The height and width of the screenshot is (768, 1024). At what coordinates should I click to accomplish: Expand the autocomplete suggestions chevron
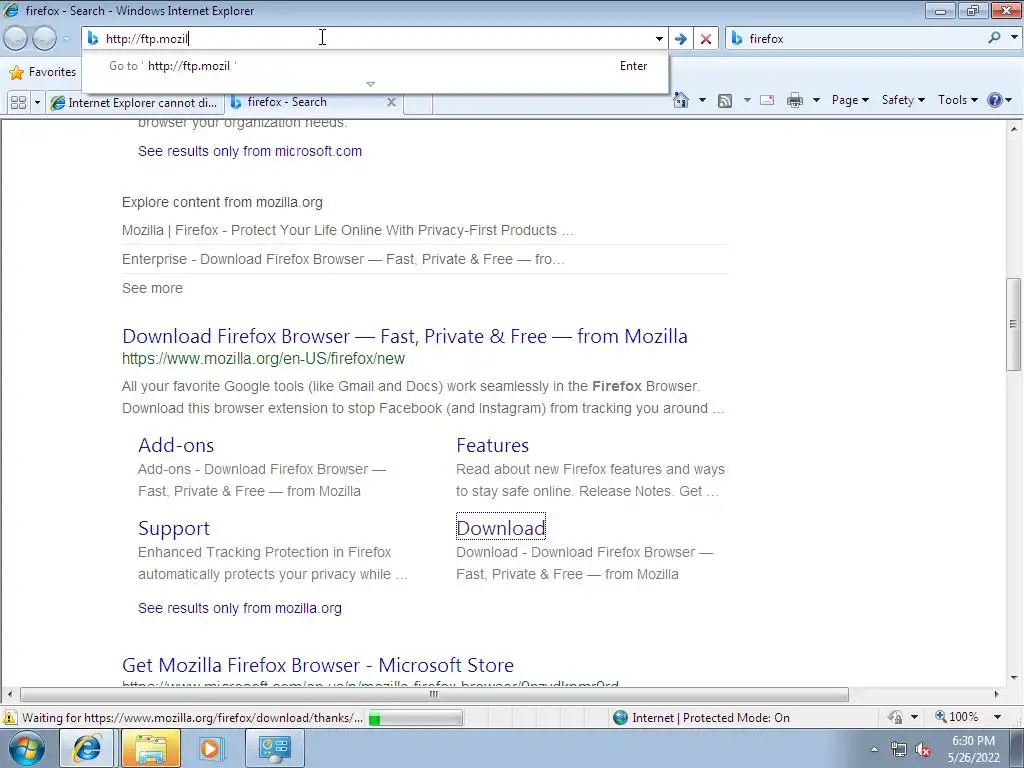tap(370, 84)
